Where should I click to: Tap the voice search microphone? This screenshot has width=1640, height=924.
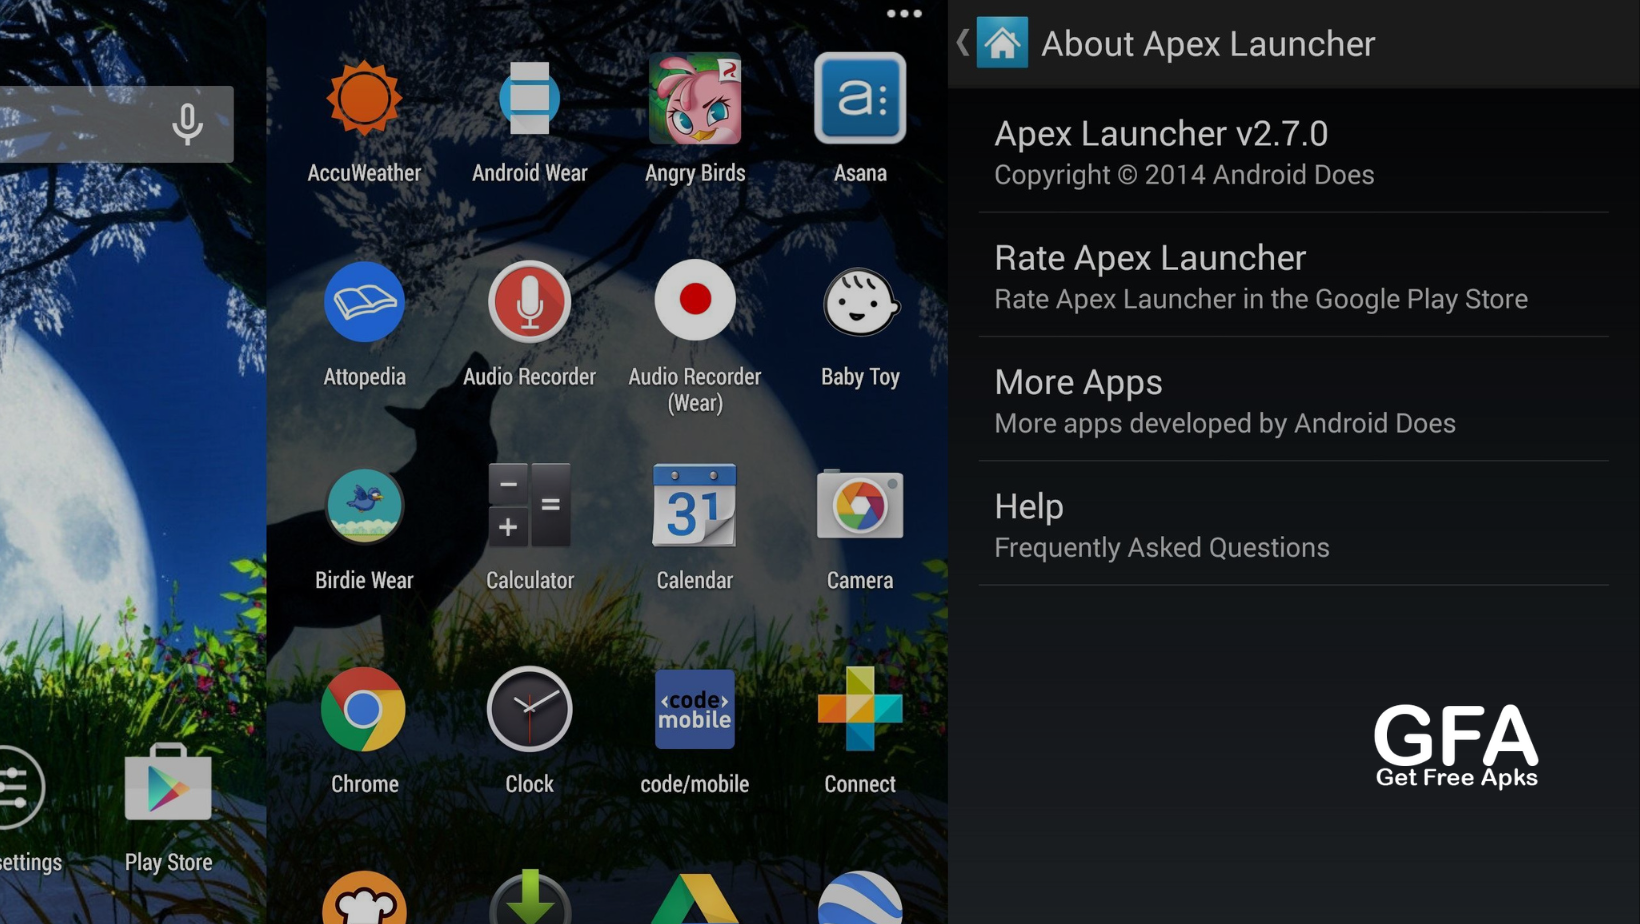pyautogui.click(x=187, y=124)
